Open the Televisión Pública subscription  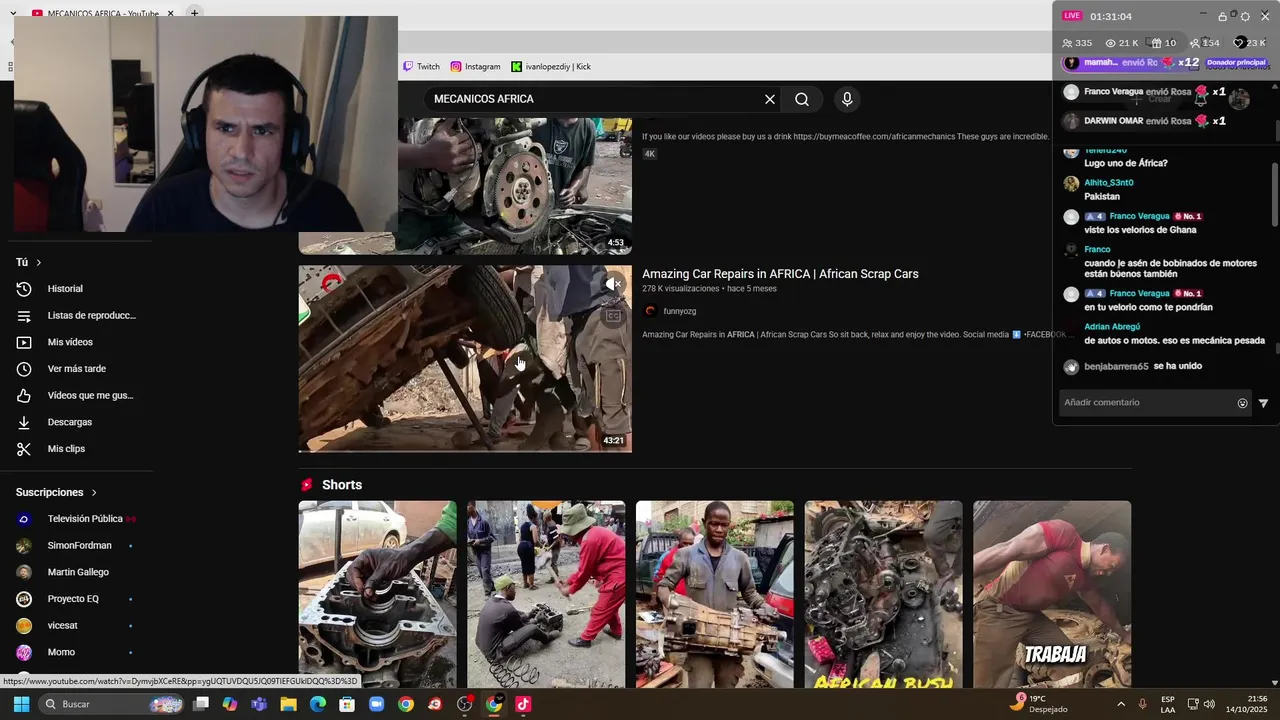(84, 519)
